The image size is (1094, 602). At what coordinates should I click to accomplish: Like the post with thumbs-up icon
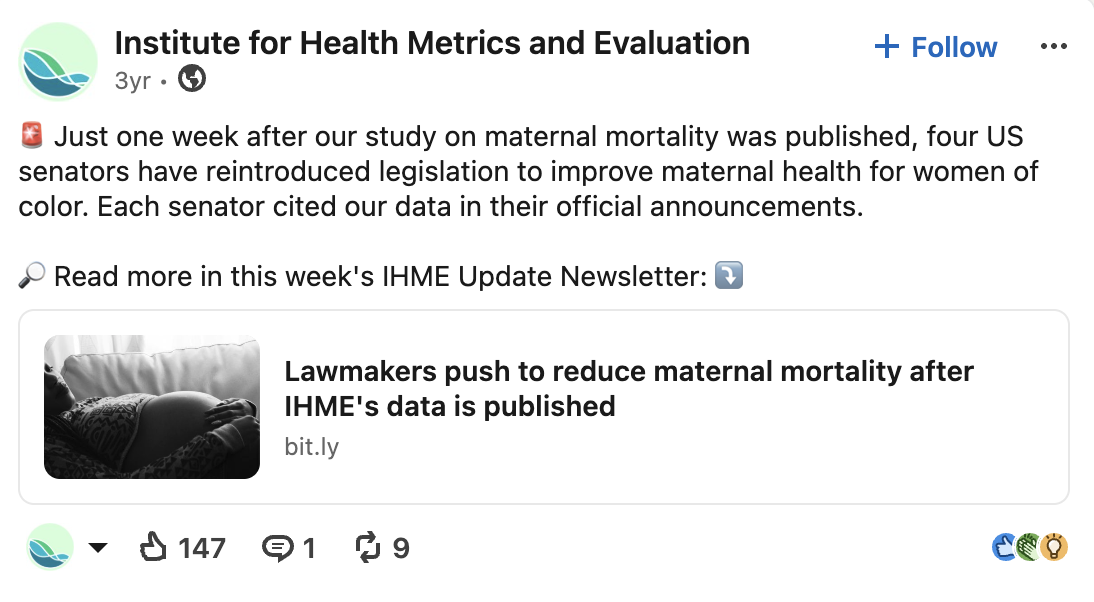(x=153, y=547)
